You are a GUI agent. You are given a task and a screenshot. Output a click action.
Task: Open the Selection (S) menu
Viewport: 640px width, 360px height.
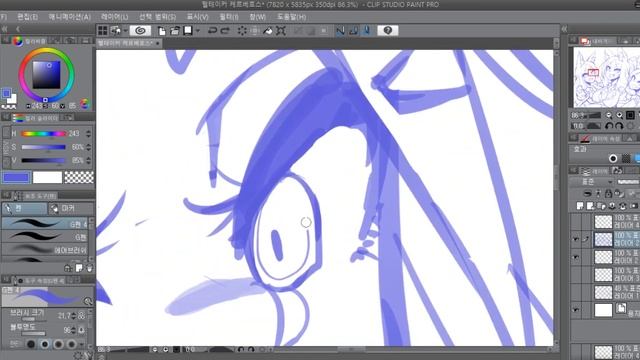point(158,17)
